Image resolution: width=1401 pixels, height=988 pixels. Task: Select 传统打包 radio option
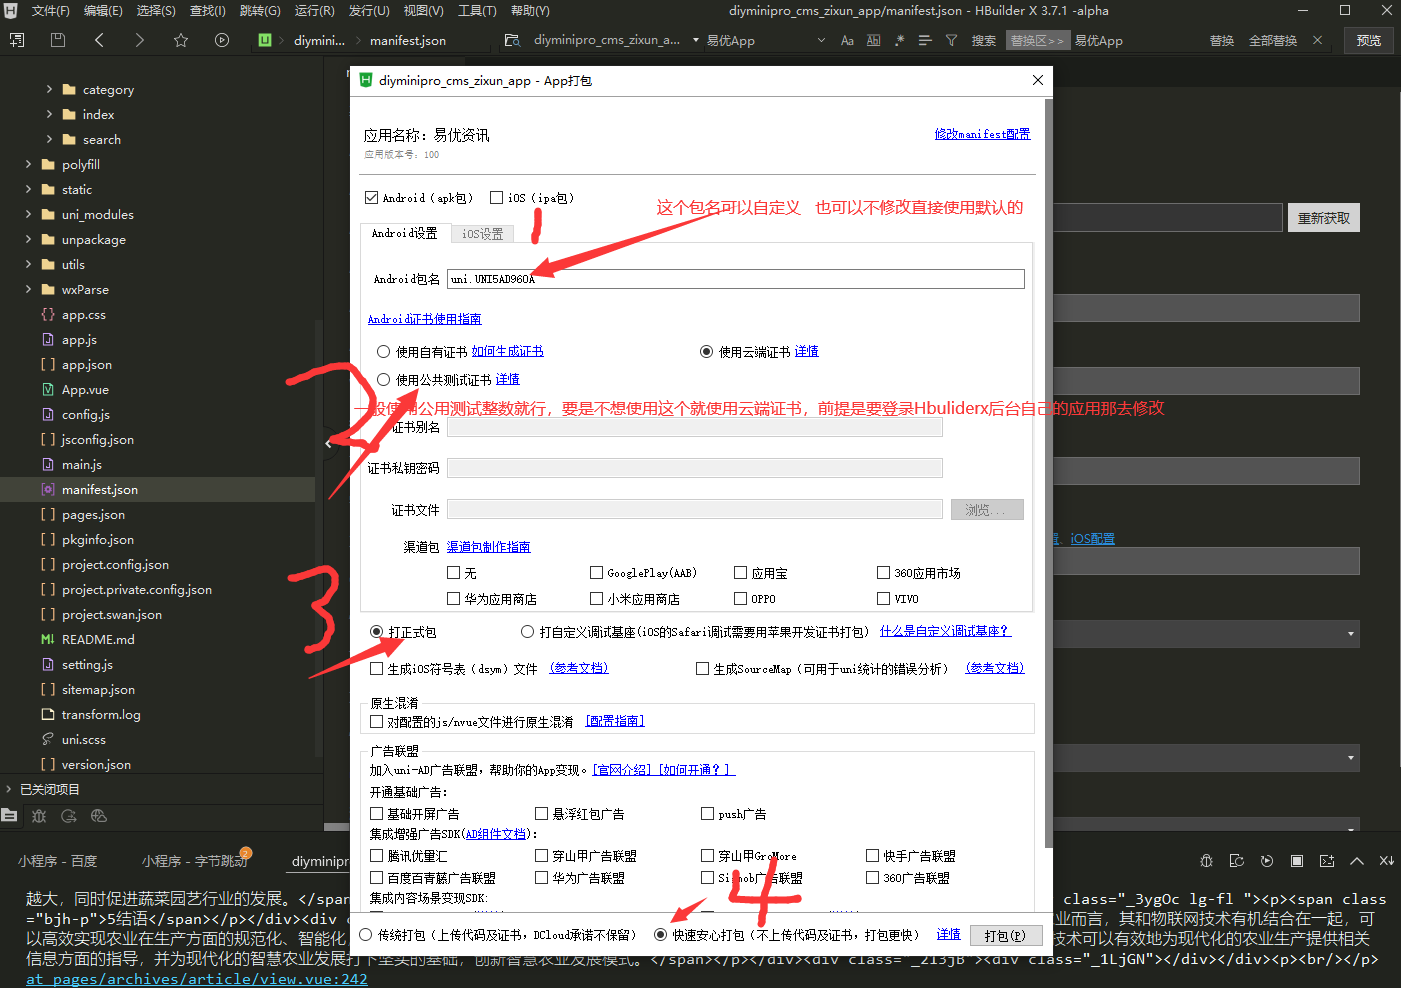click(366, 935)
